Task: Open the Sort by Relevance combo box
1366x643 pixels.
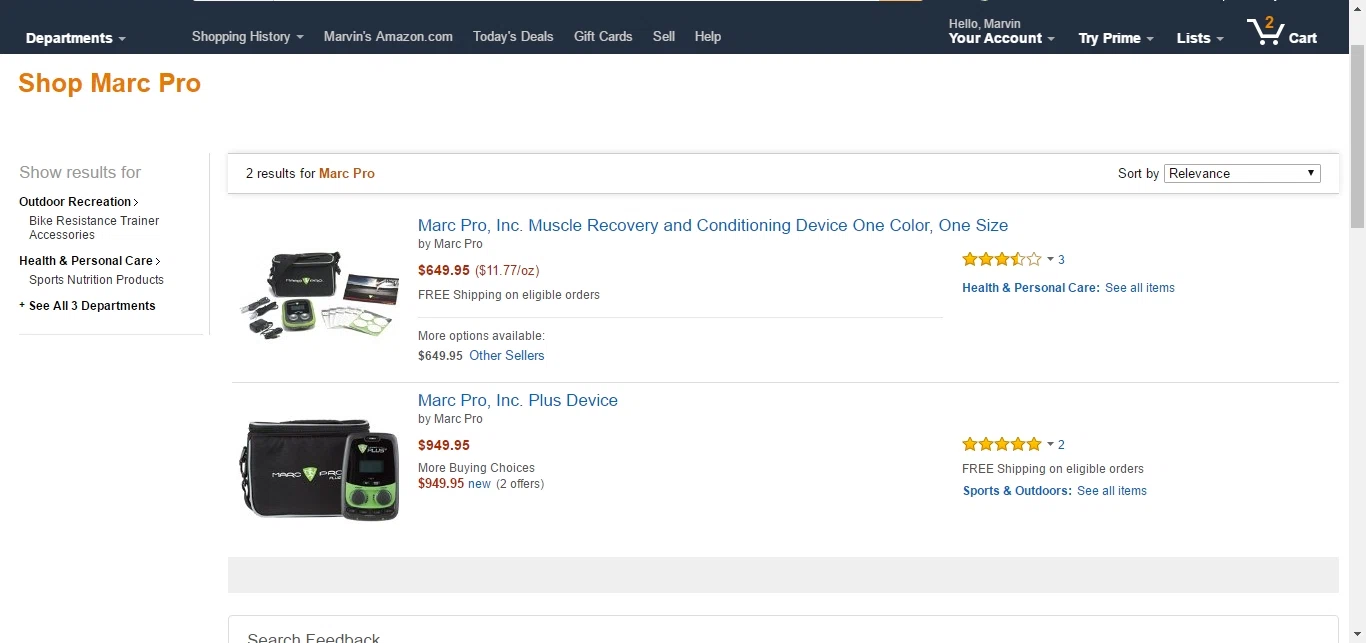Action: pos(1242,173)
